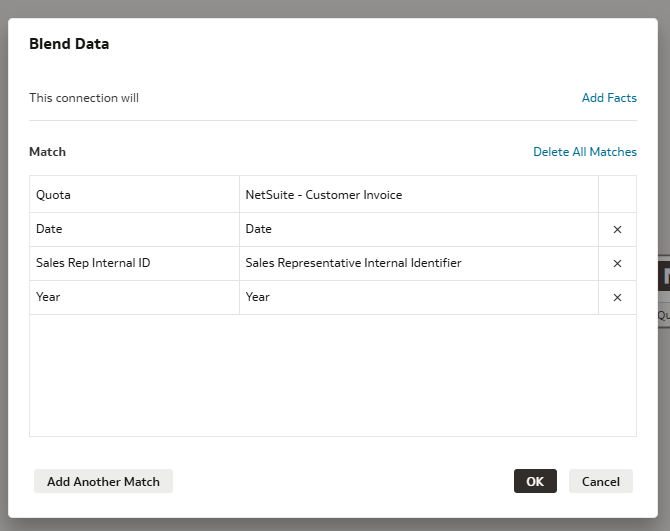Select the Date cell under Quota column

coord(134,229)
